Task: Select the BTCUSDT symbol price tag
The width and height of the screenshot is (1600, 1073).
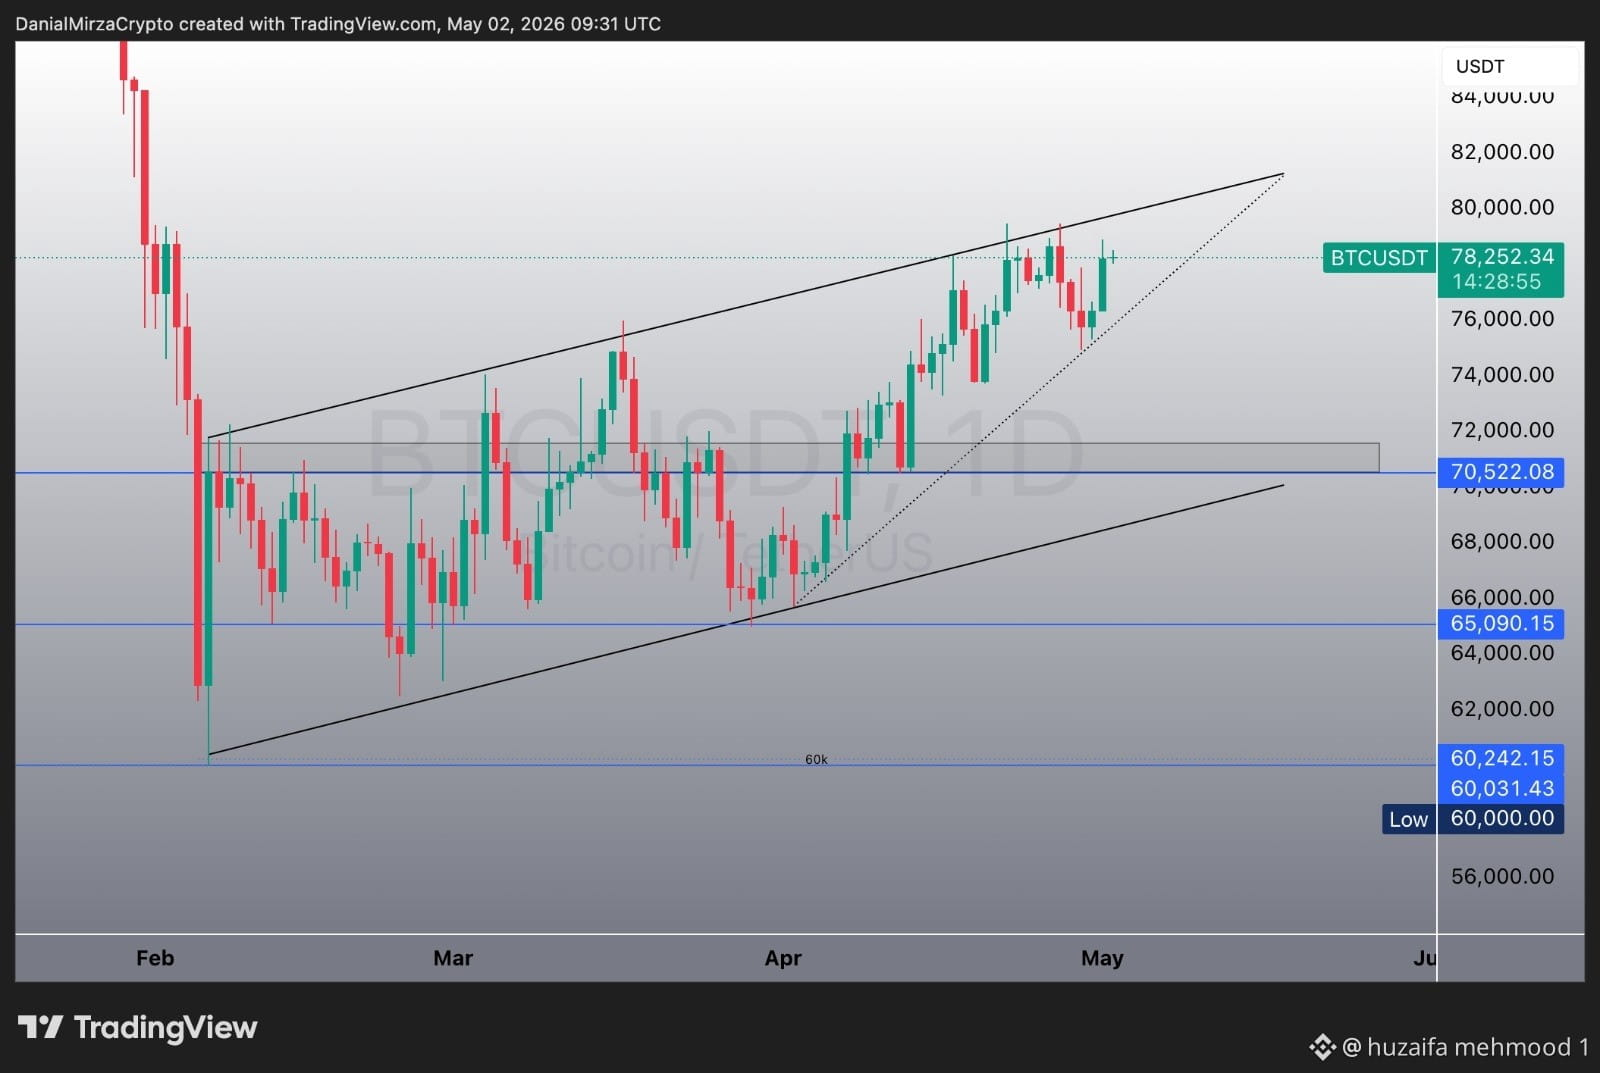Action: pos(1378,258)
